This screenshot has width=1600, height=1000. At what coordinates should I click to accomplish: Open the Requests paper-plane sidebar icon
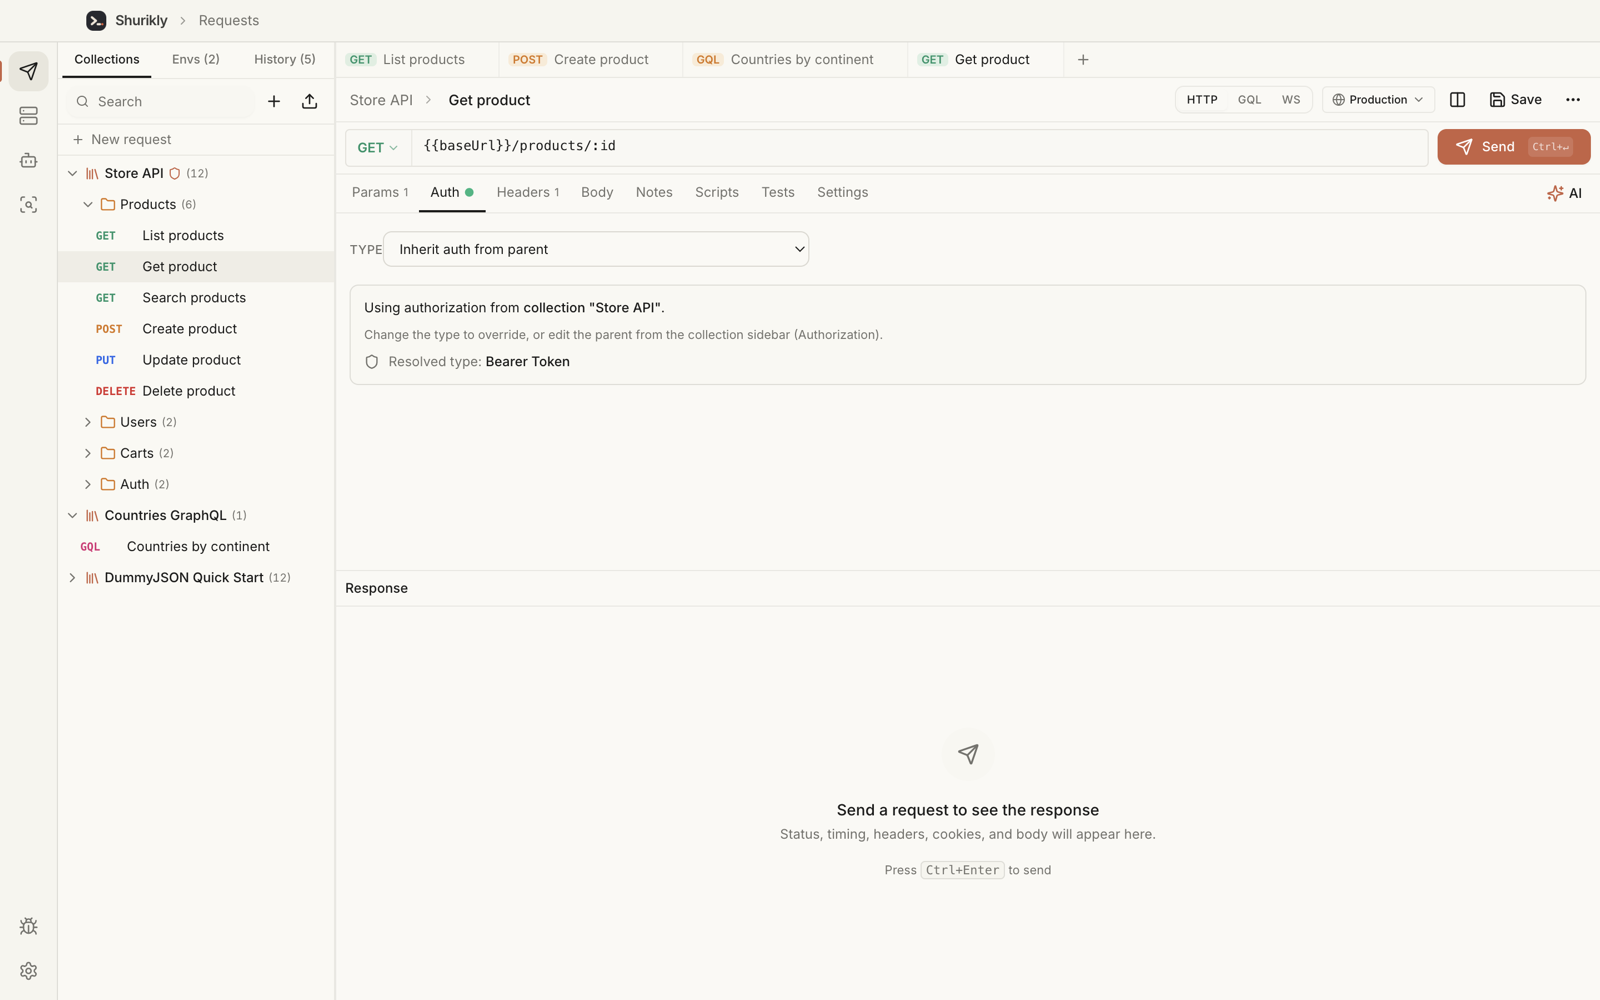coord(28,71)
